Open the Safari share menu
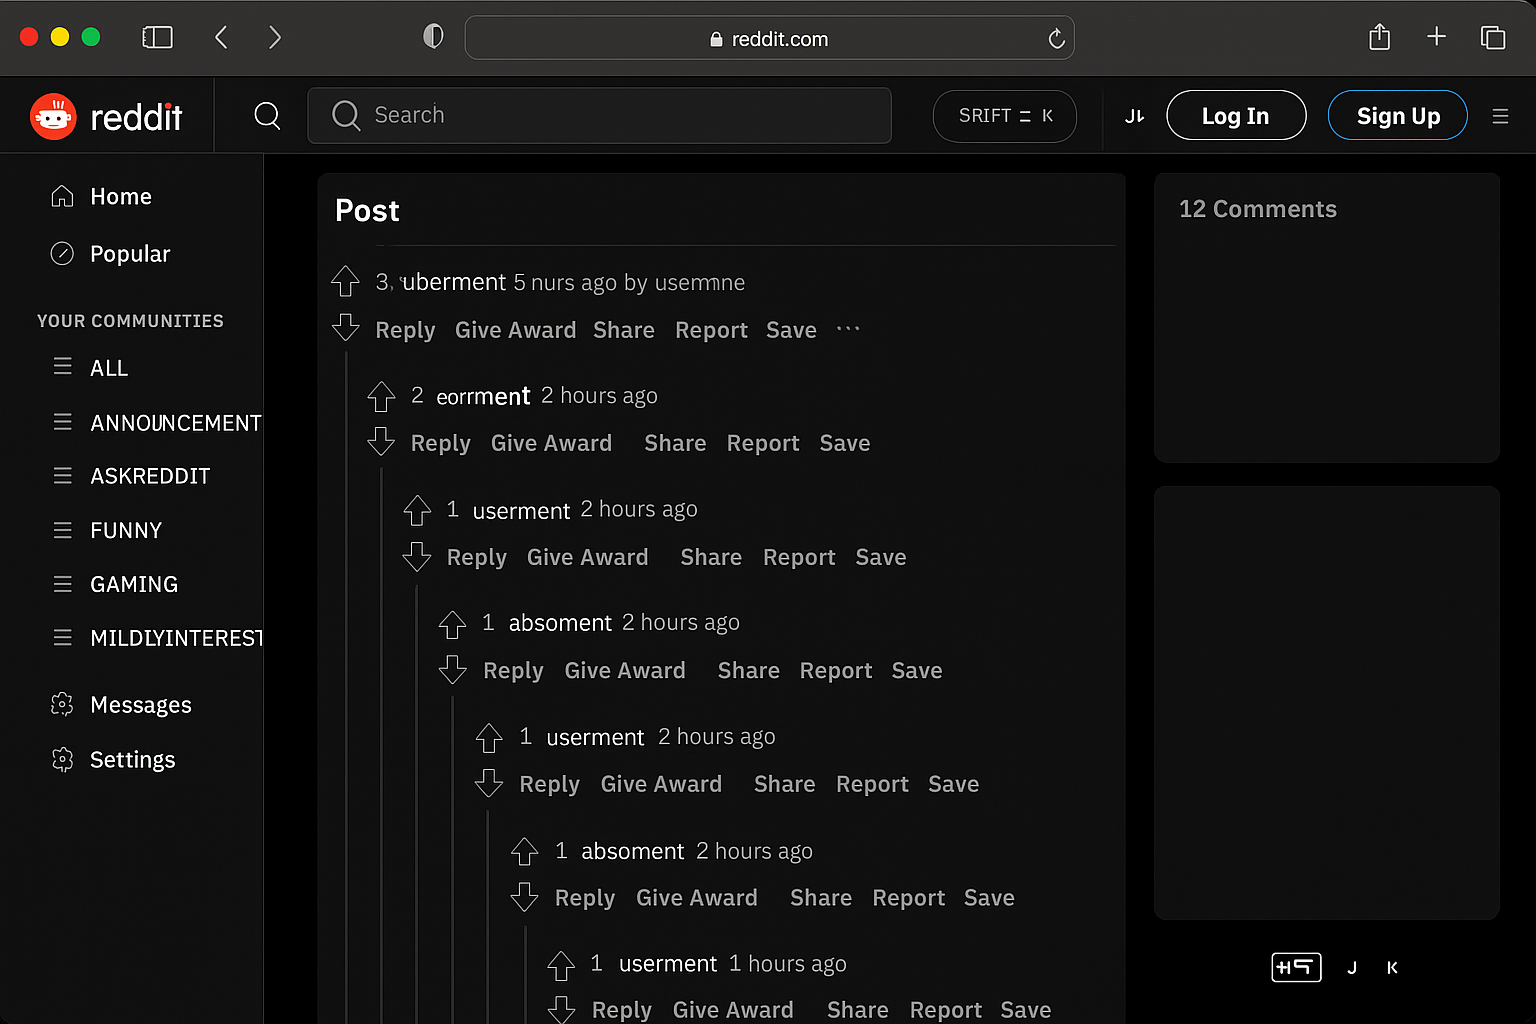 tap(1379, 37)
